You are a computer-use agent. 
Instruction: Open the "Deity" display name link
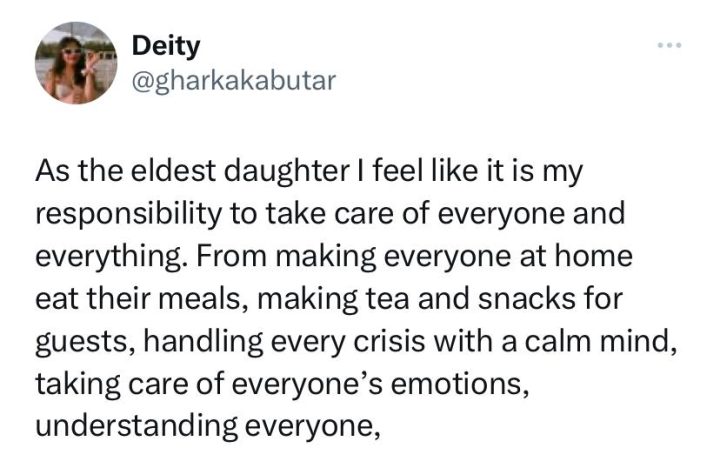pyautogui.click(x=166, y=47)
